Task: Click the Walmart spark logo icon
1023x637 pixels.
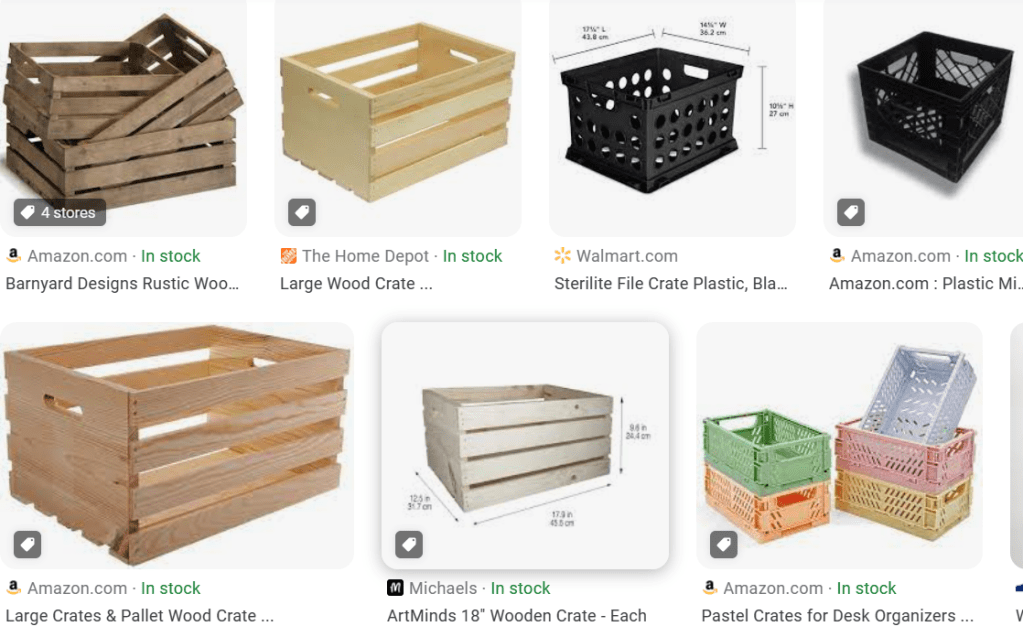Action: pyautogui.click(x=562, y=256)
